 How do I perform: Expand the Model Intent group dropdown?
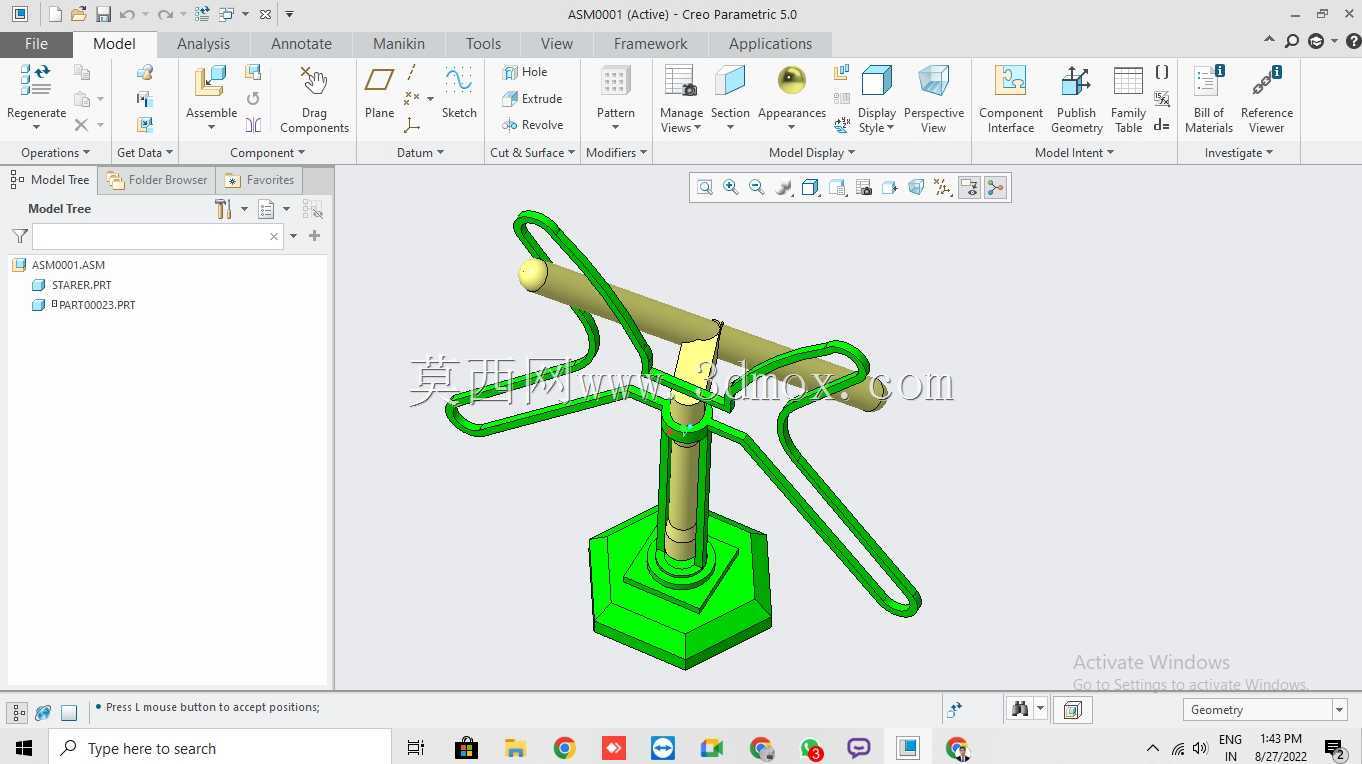click(1074, 153)
